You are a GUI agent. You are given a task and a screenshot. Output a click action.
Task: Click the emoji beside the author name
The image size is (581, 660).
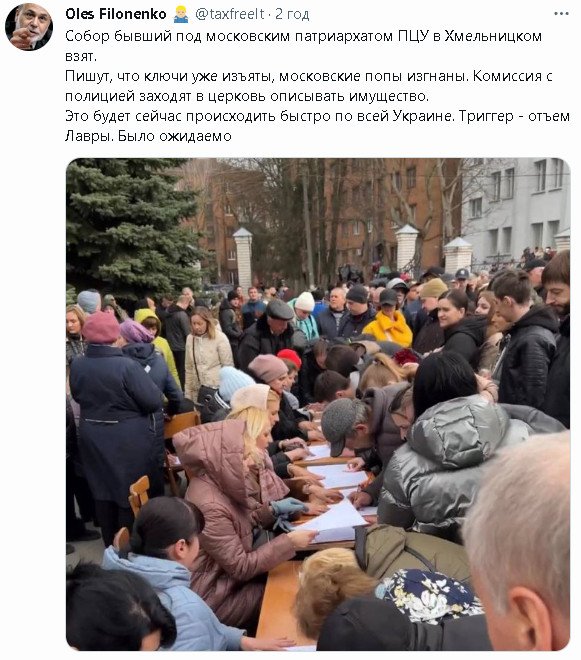point(181,14)
